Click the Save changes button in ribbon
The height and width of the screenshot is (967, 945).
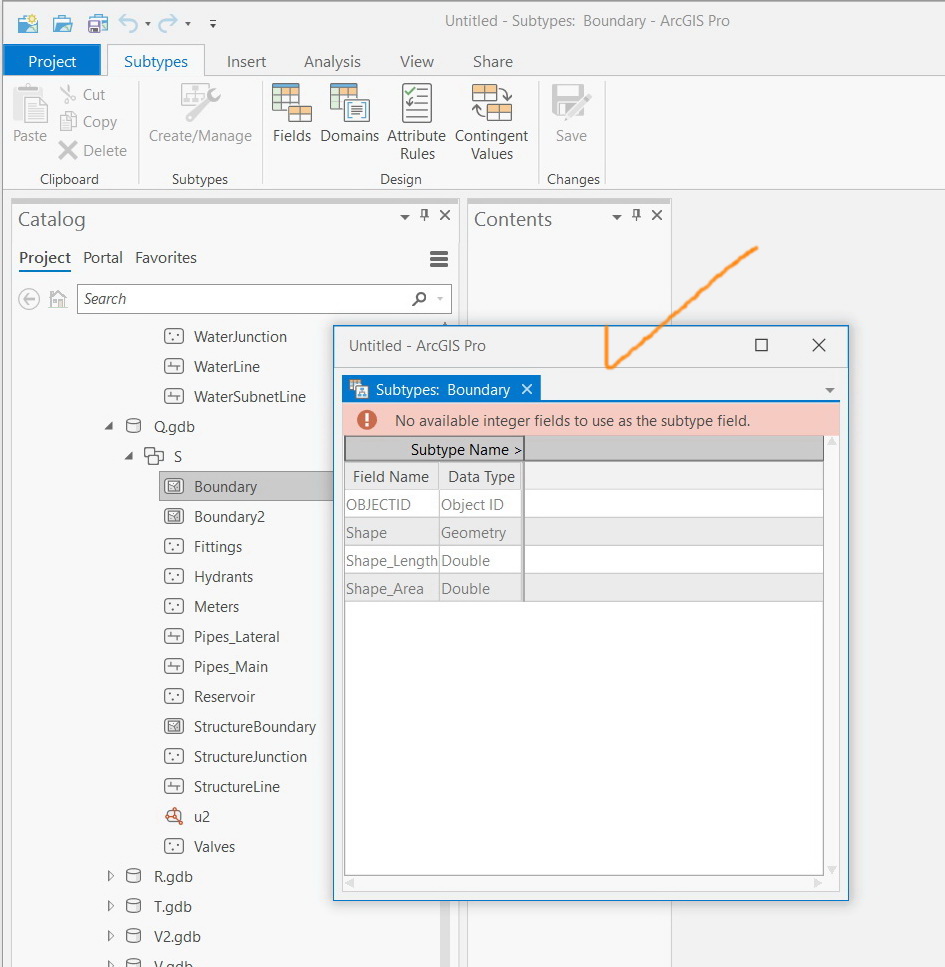[571, 114]
